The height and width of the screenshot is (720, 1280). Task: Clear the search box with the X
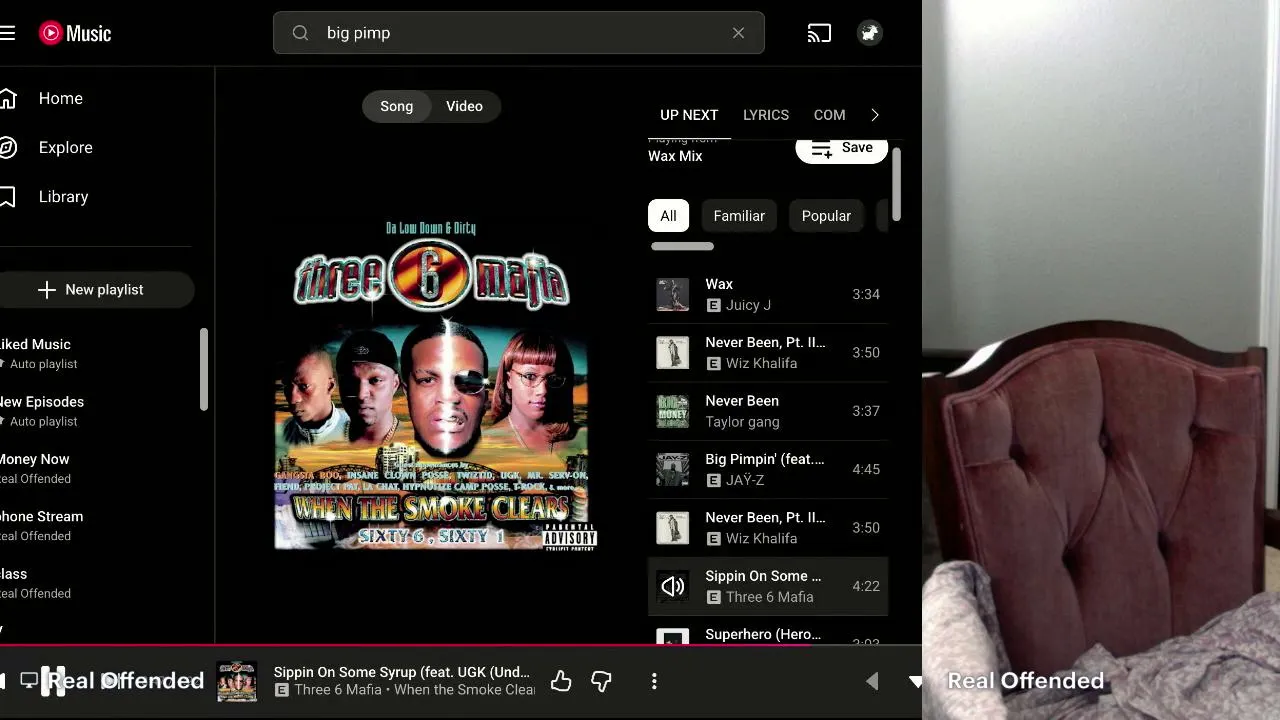pos(738,33)
